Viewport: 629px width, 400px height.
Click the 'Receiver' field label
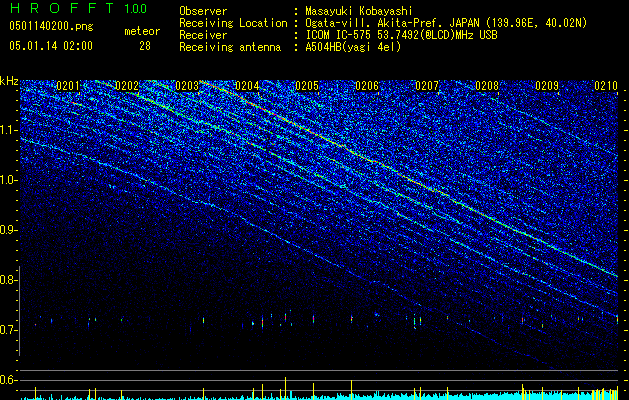click(203, 35)
